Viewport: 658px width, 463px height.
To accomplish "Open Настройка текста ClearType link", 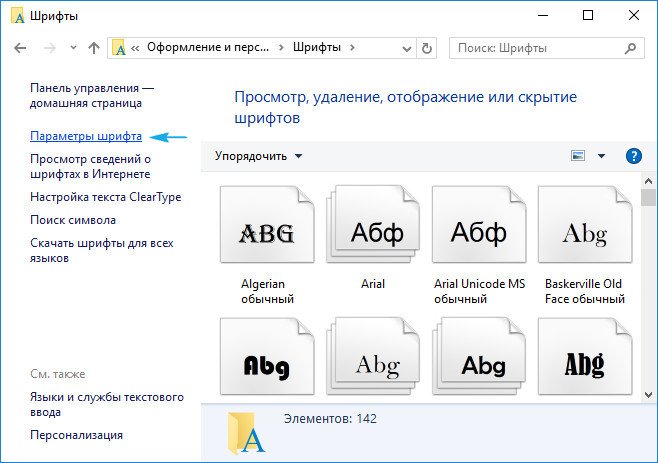I will pyautogui.click(x=106, y=197).
